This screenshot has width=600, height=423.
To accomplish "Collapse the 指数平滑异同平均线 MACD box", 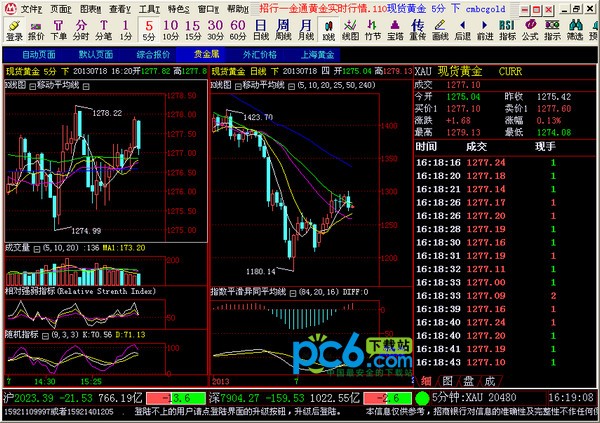I will point(293,293).
